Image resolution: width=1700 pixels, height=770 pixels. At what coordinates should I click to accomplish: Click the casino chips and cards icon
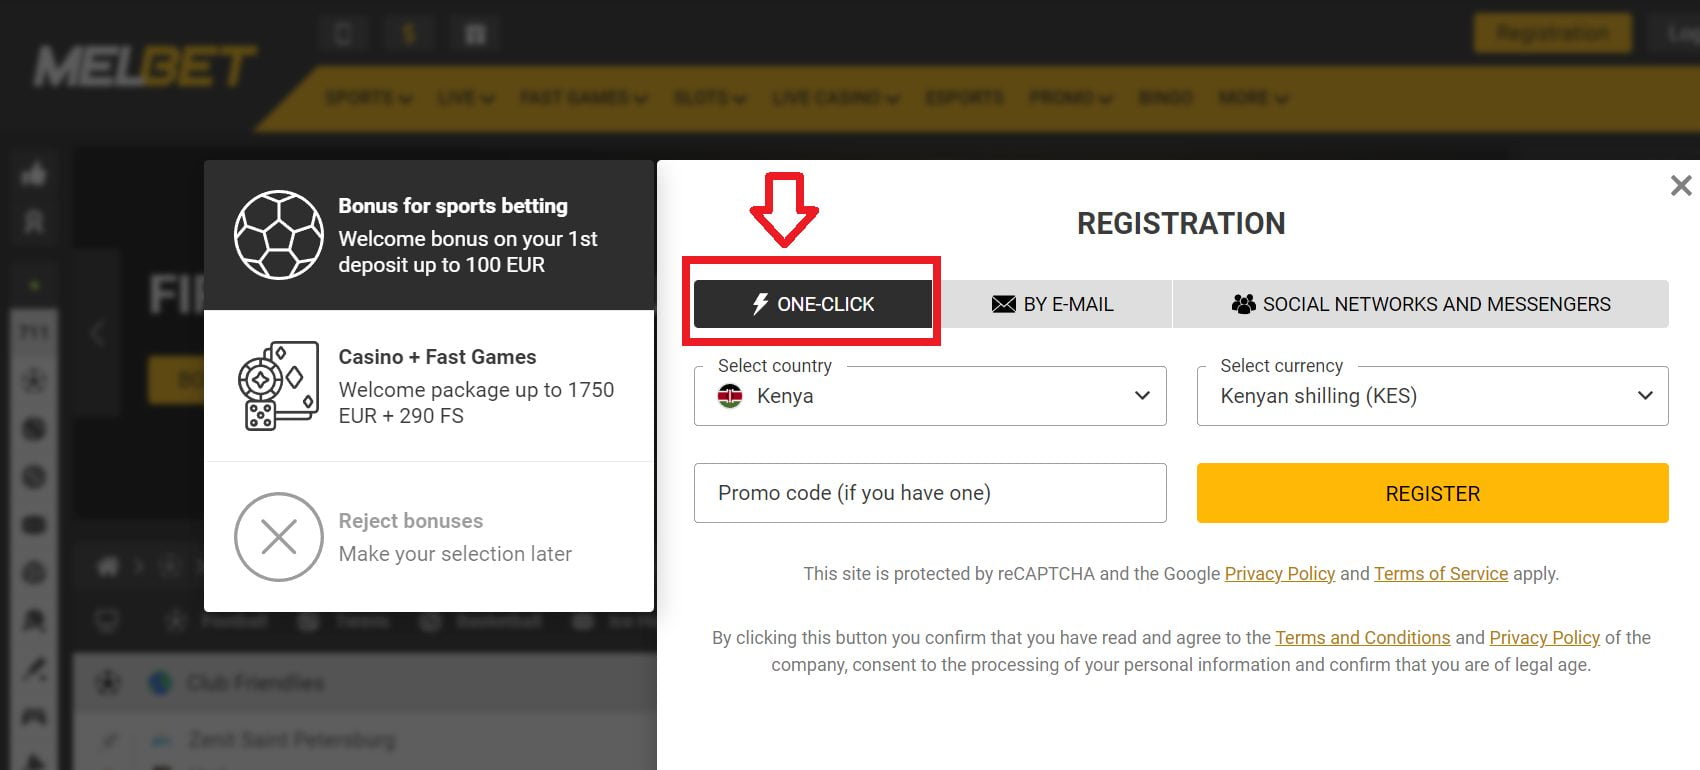click(278, 386)
